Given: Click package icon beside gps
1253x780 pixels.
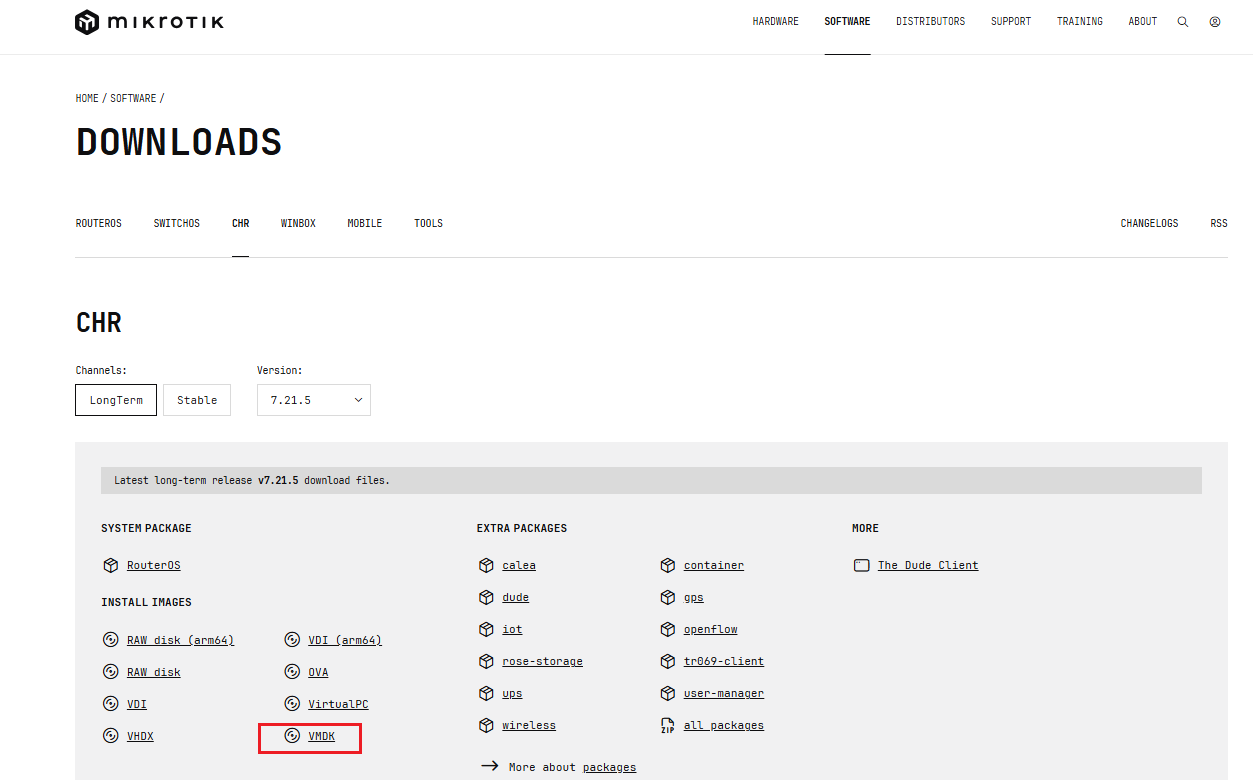Looking at the screenshot, I should coord(668,597).
